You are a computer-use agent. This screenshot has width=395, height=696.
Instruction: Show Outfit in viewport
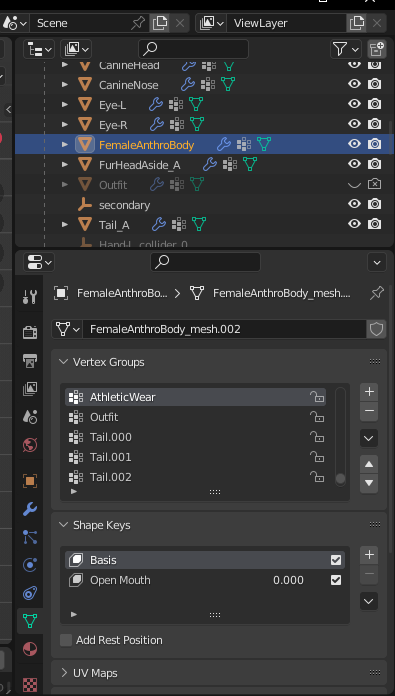354,184
